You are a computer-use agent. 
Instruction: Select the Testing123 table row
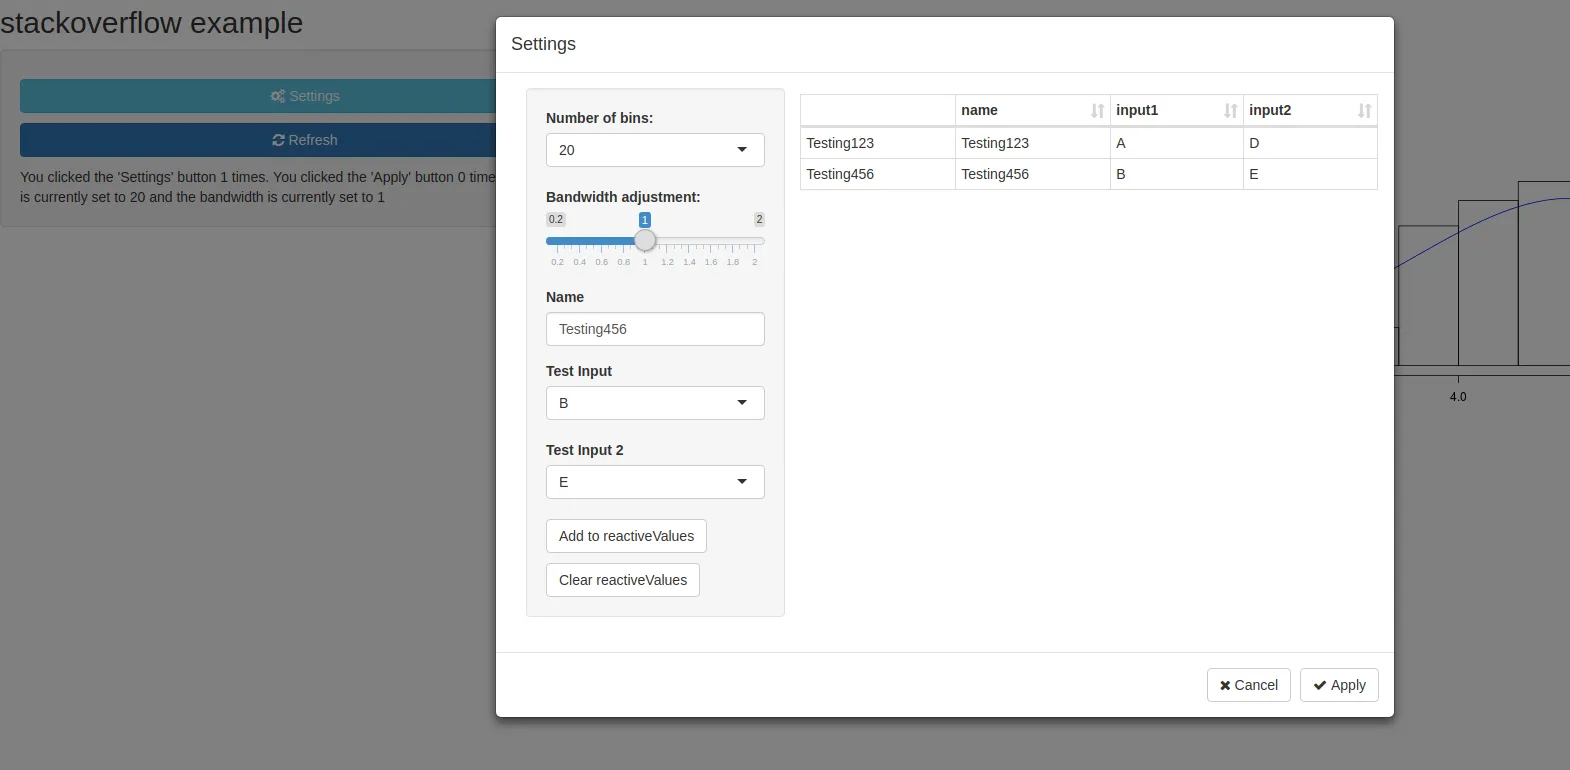tap(1088, 143)
